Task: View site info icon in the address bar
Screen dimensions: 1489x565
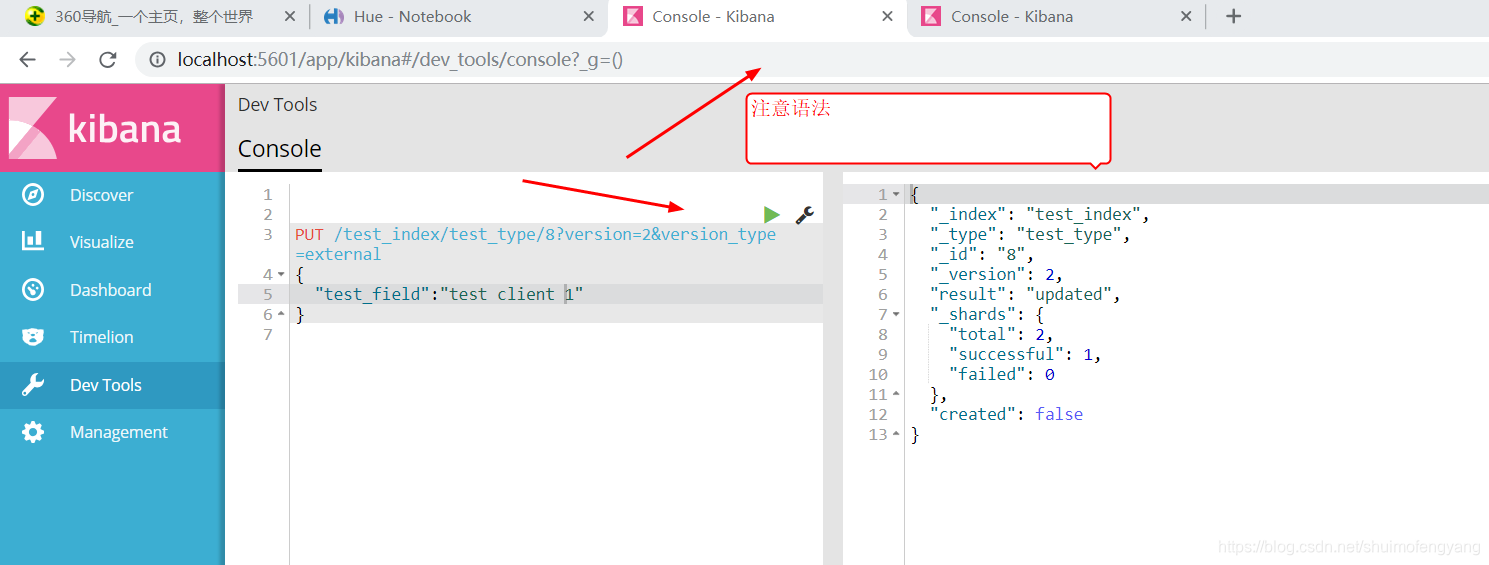Action: pyautogui.click(x=157, y=60)
